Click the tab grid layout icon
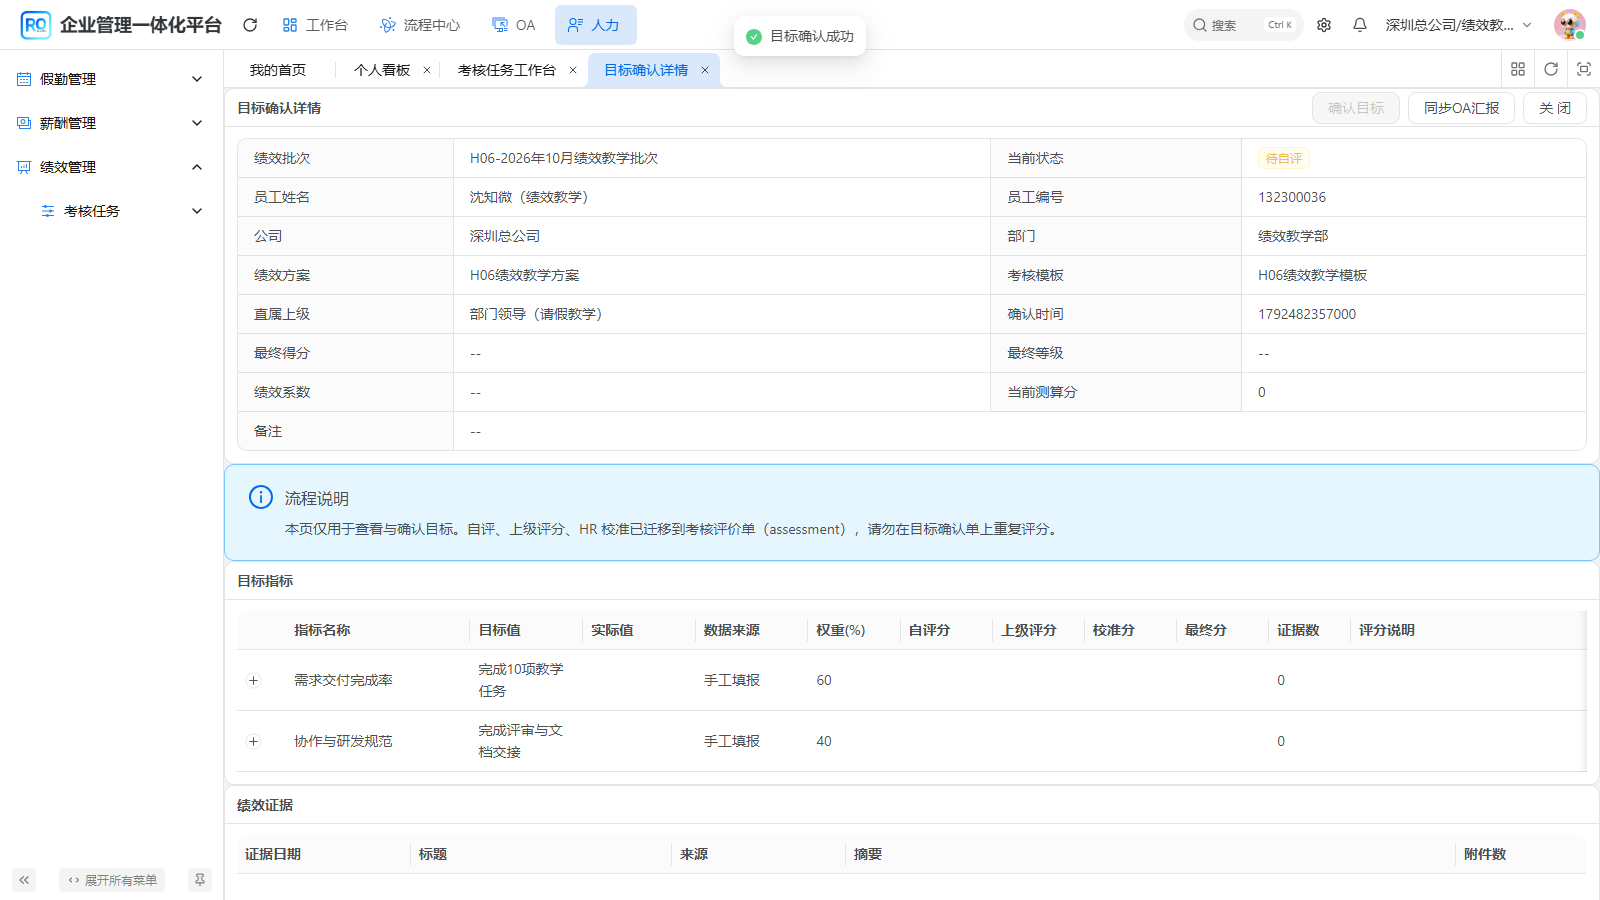Viewport: 1600px width, 900px height. click(1518, 69)
